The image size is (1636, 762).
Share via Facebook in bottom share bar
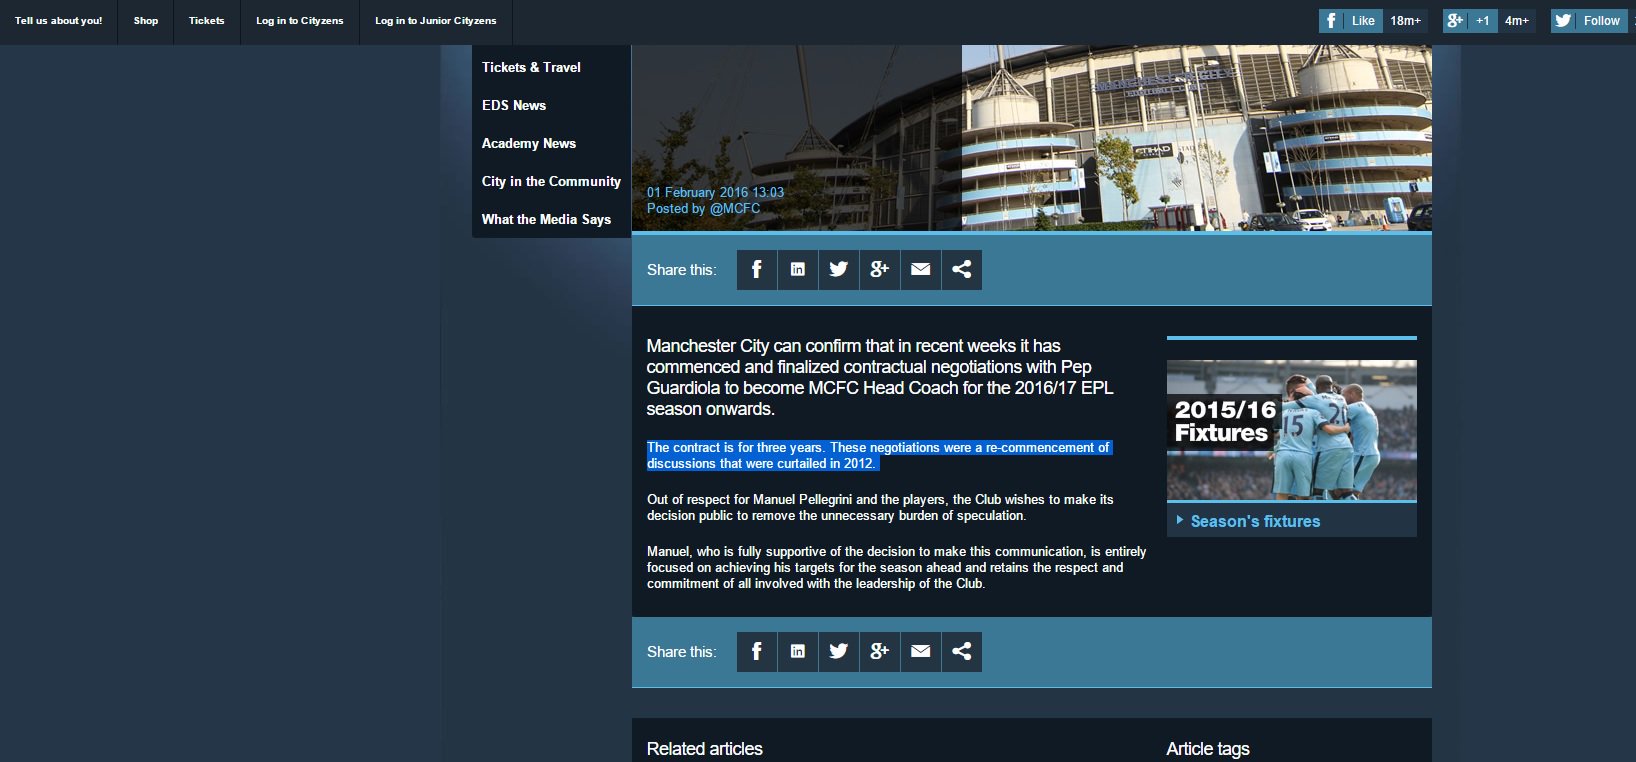tap(757, 652)
